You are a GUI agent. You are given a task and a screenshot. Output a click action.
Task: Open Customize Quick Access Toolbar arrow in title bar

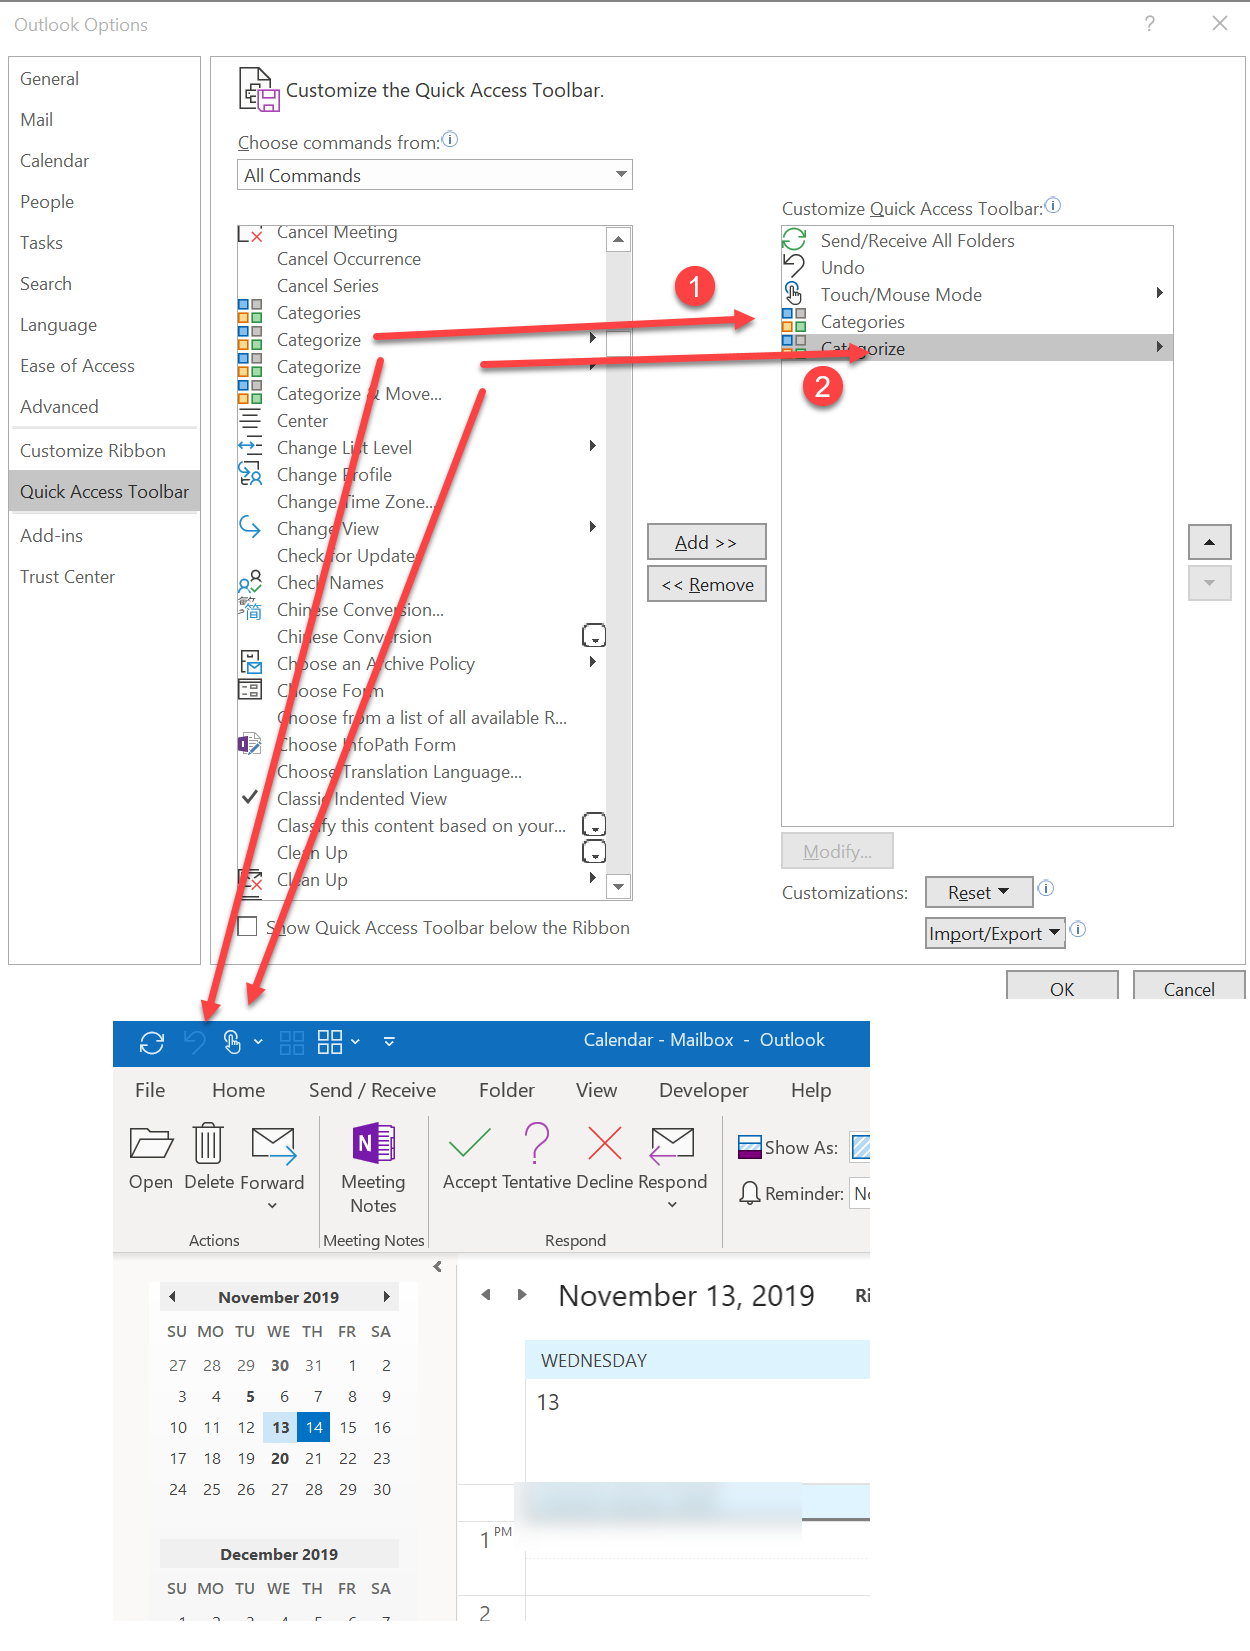(x=389, y=1042)
